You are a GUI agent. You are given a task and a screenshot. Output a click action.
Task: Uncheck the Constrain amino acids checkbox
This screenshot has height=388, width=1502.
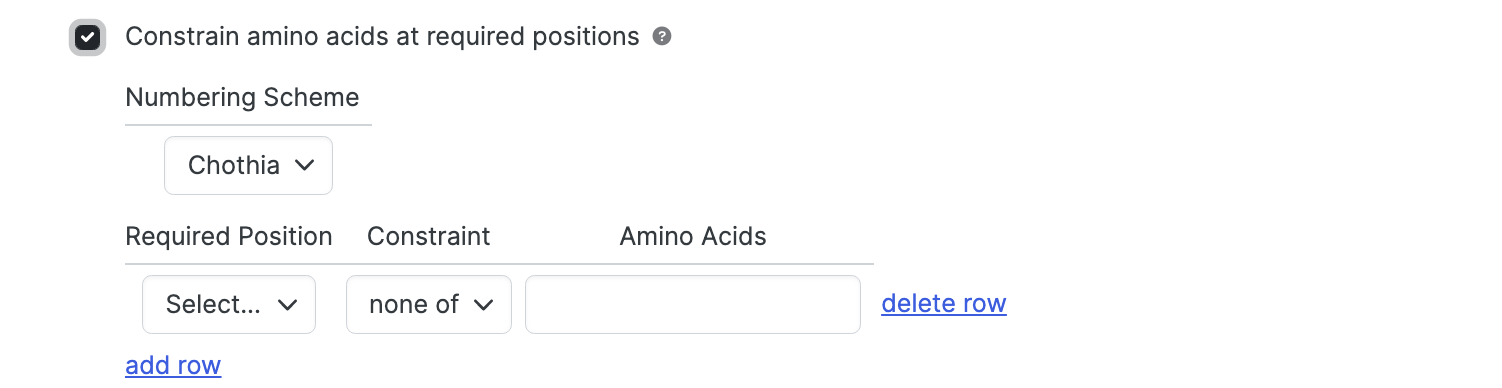click(88, 38)
